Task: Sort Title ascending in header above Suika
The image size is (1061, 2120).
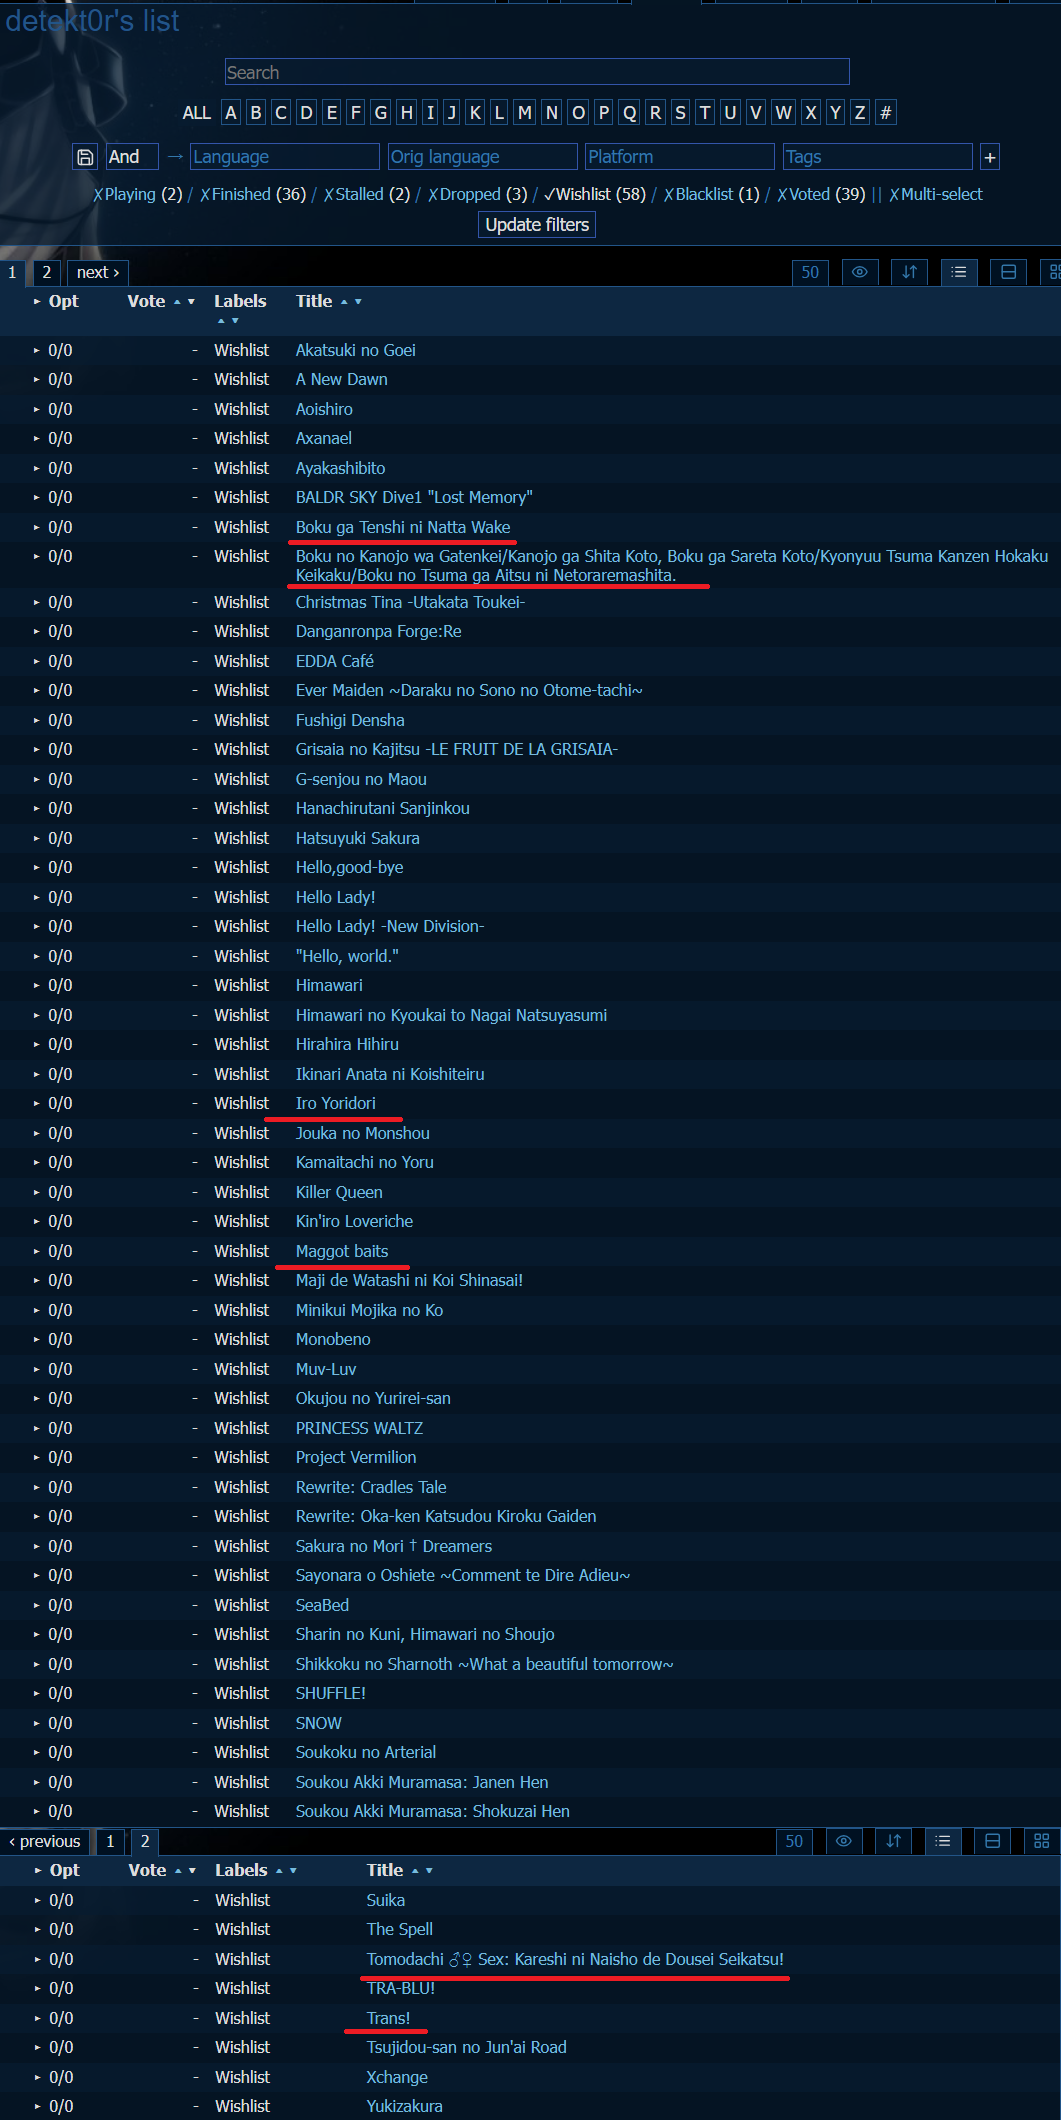Action: 415,1871
